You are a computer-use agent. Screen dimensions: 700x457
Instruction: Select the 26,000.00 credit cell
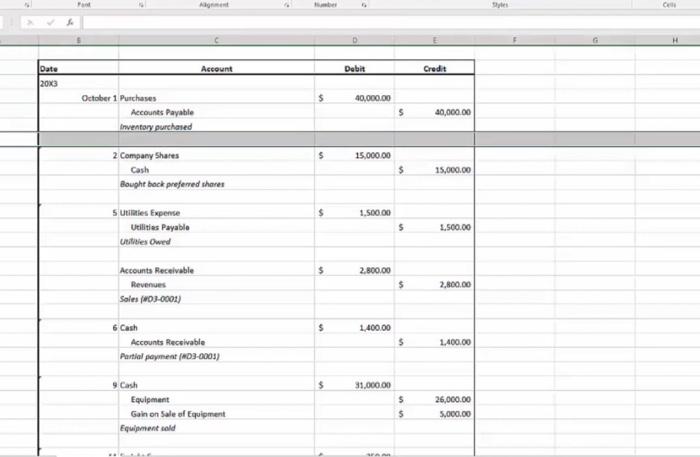(x=434, y=399)
